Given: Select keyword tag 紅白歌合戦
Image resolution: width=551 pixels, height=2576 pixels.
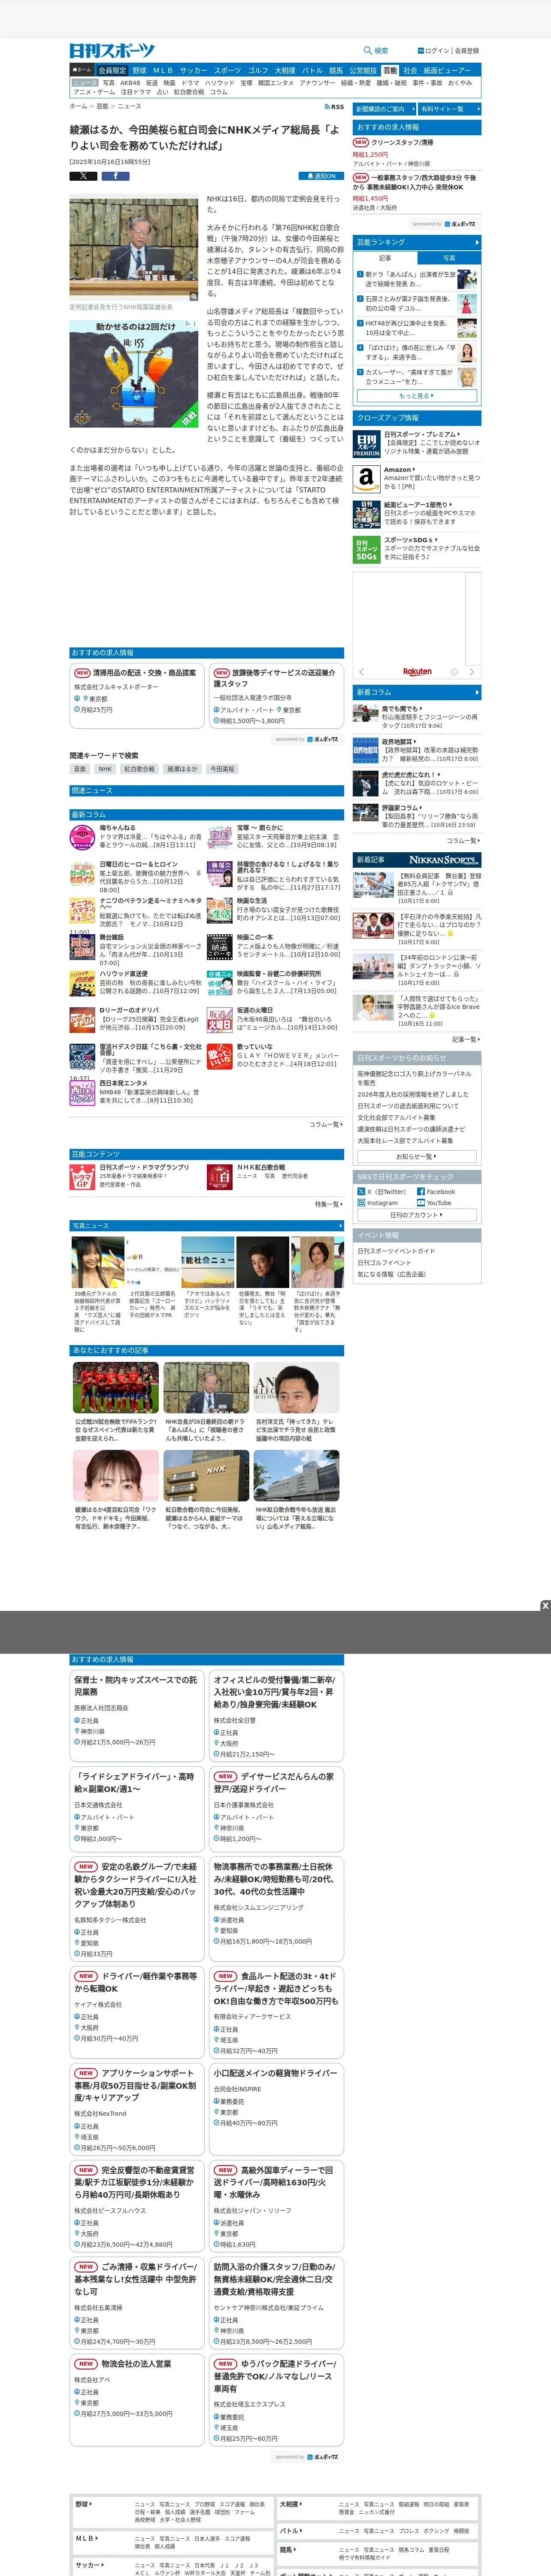Looking at the screenshot, I should coord(139,769).
